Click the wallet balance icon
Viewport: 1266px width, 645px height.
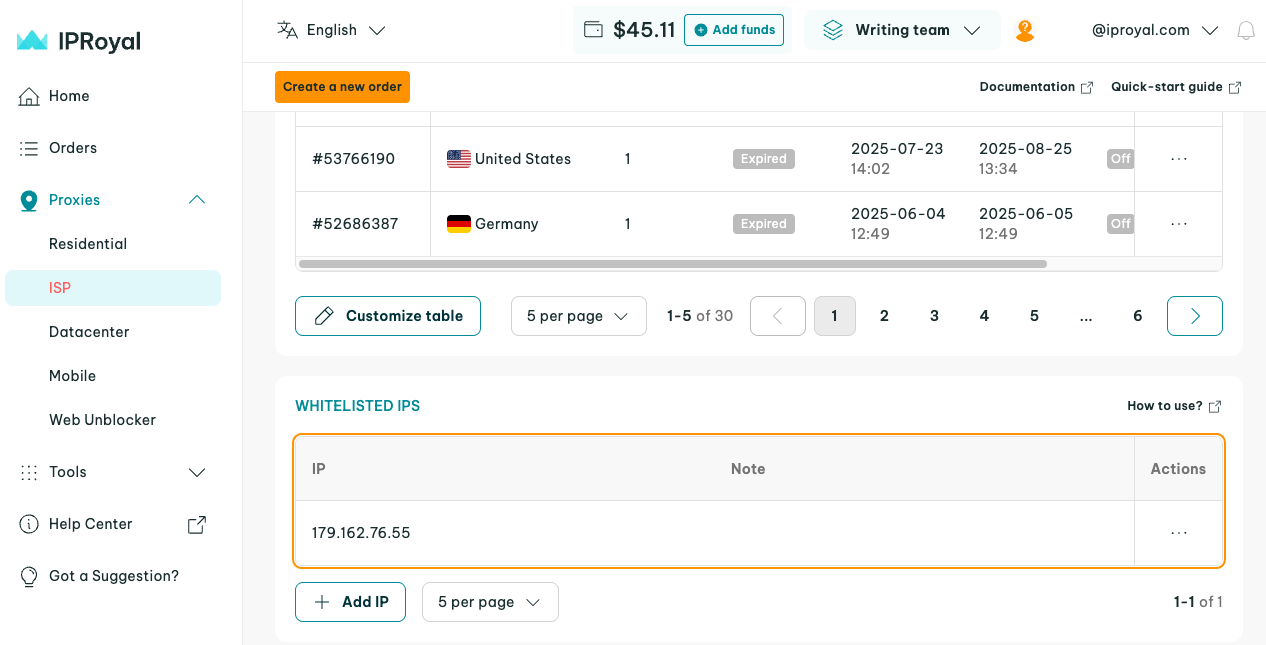click(593, 30)
